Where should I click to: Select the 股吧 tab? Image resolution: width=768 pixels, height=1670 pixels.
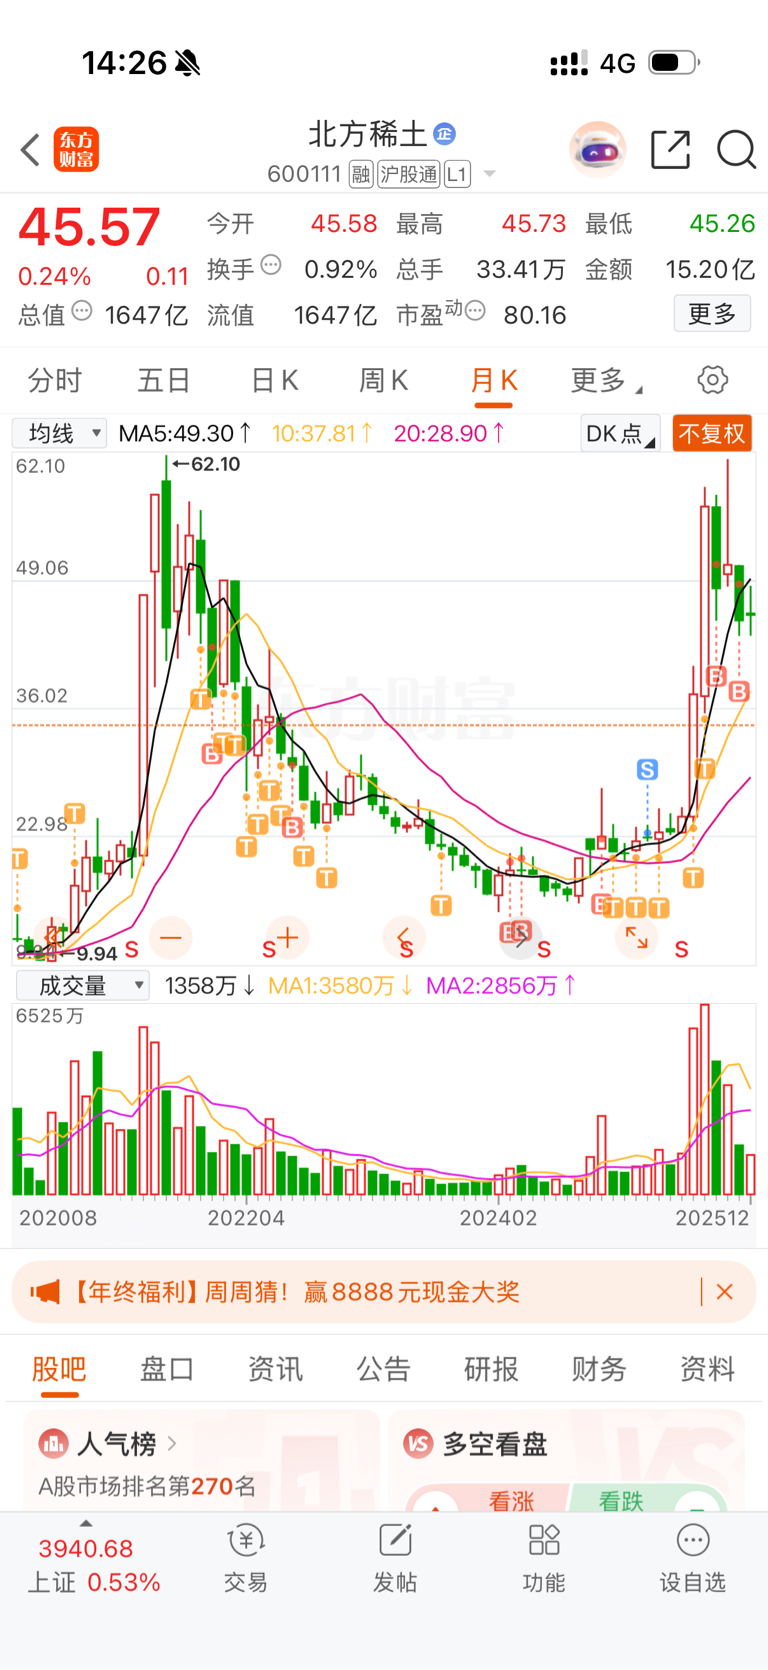(59, 1369)
